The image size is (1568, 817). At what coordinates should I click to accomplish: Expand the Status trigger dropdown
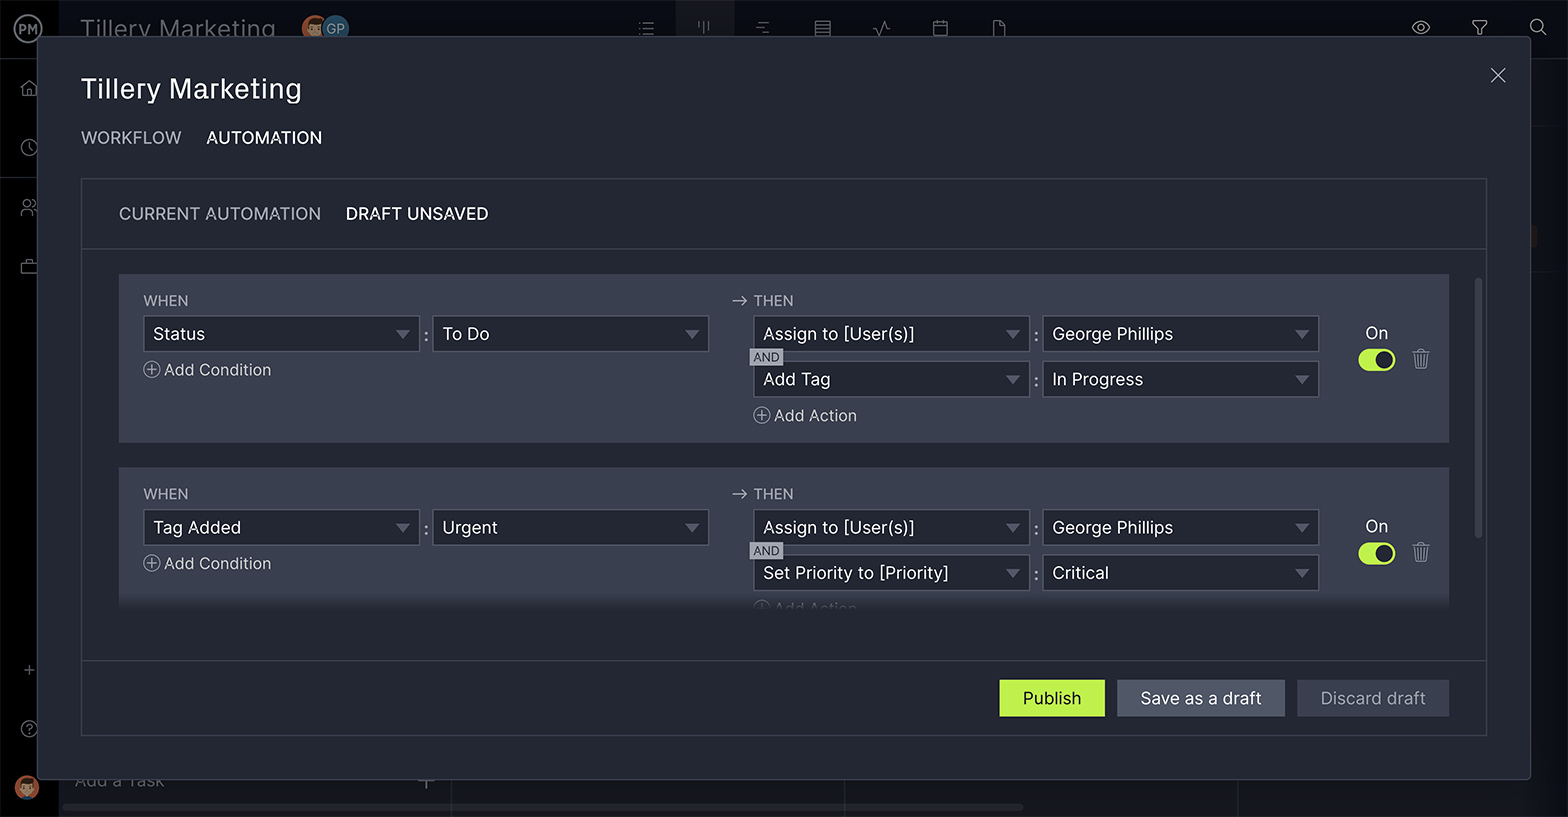pos(281,334)
